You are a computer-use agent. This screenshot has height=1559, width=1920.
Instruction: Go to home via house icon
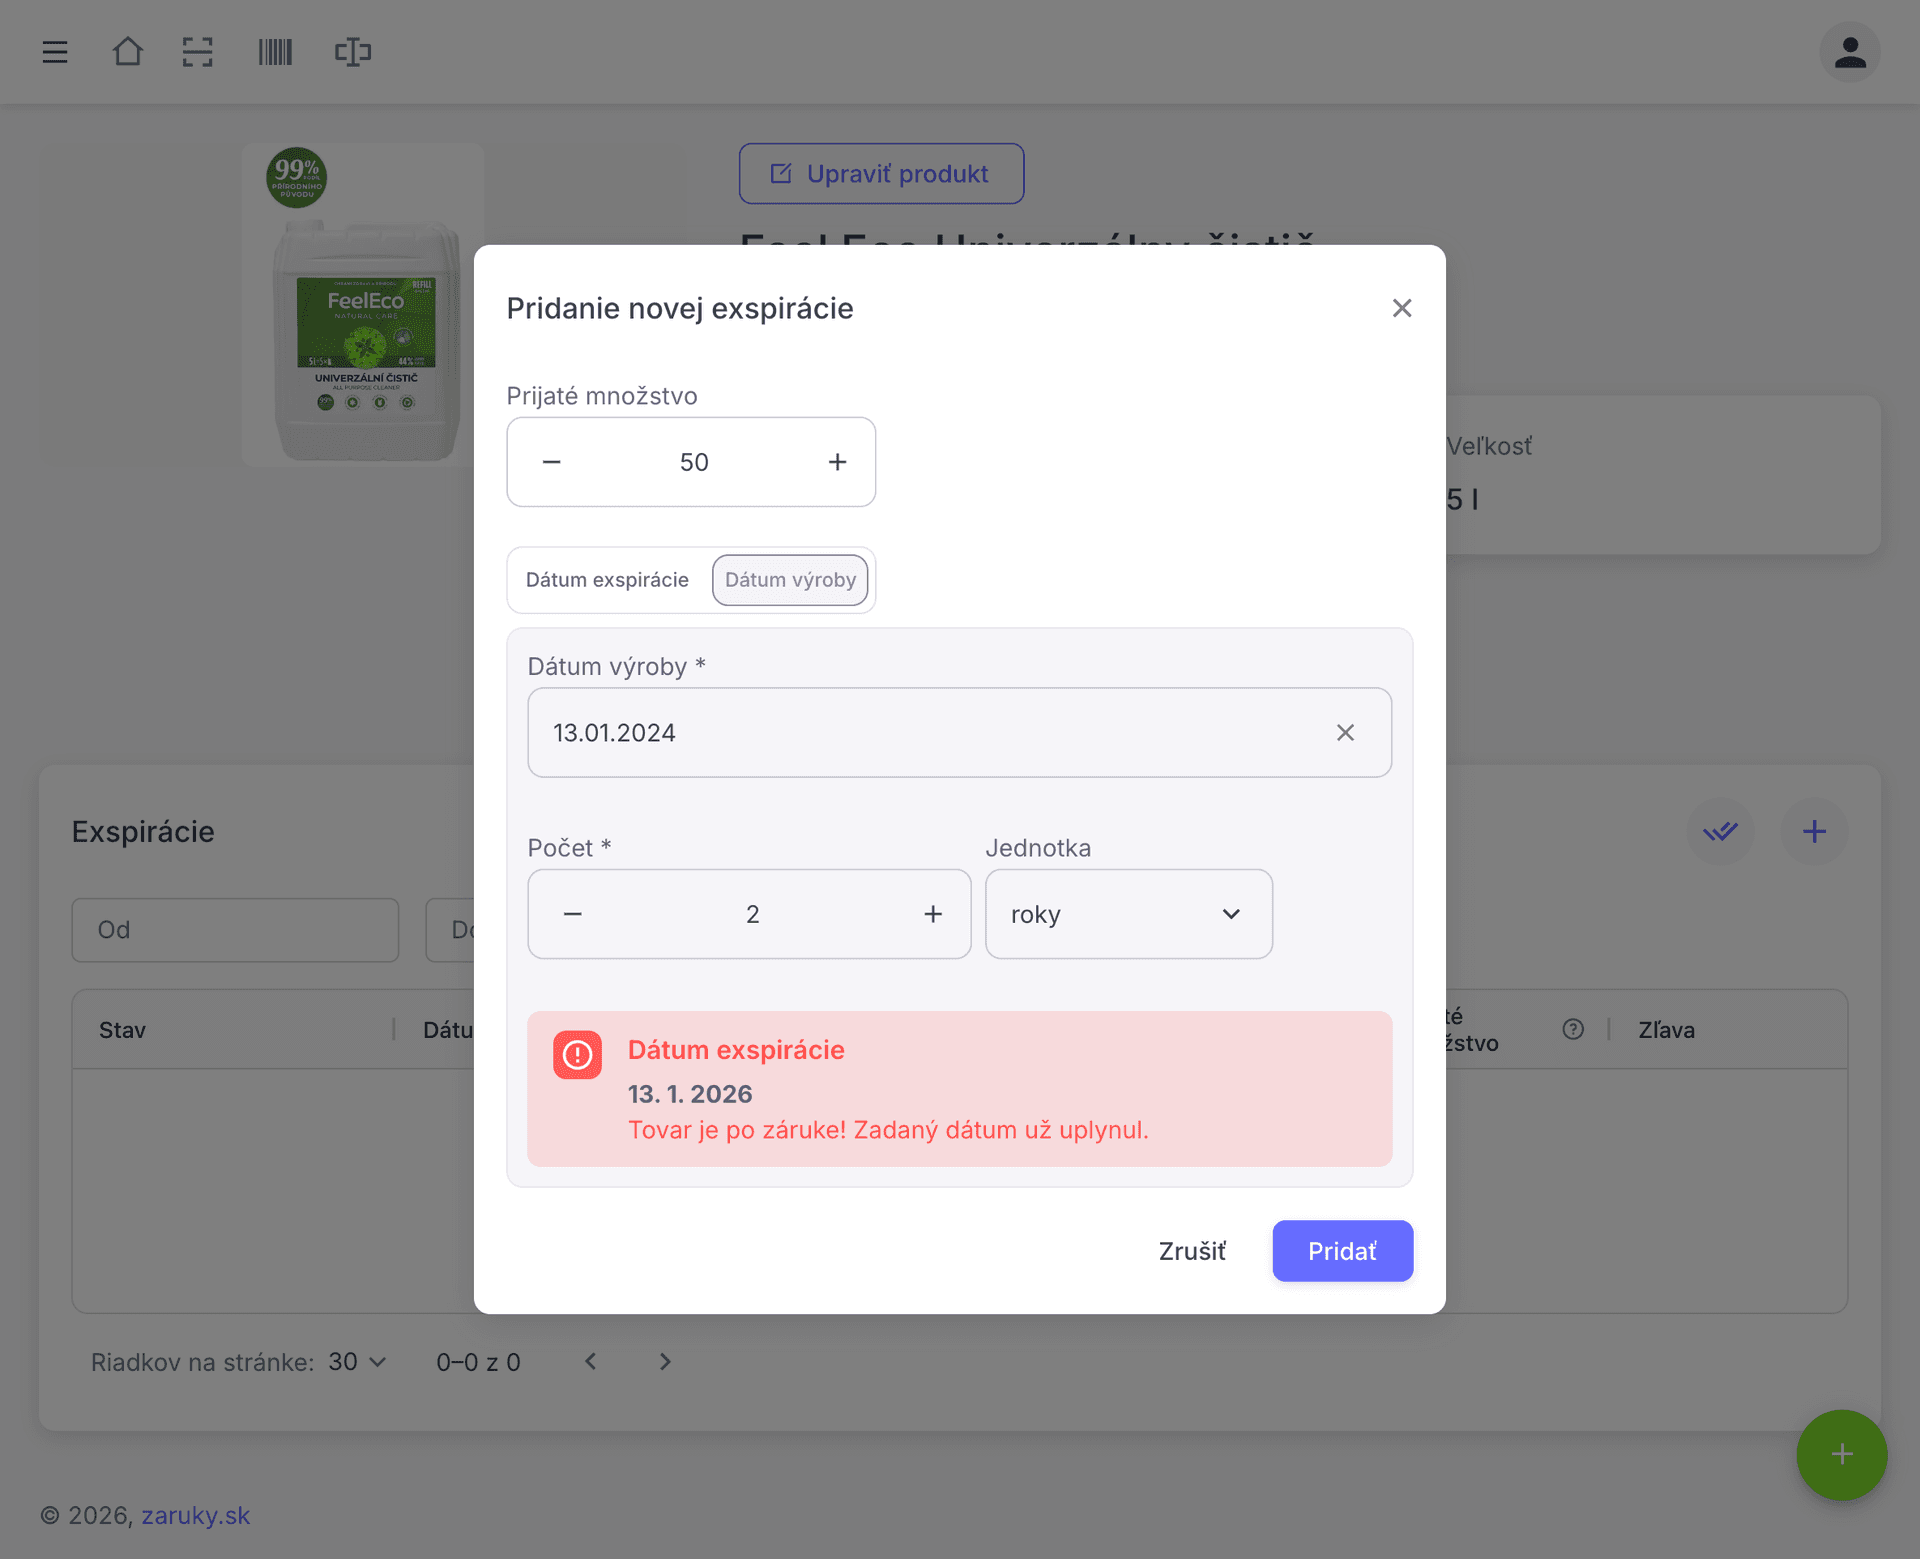tap(127, 52)
